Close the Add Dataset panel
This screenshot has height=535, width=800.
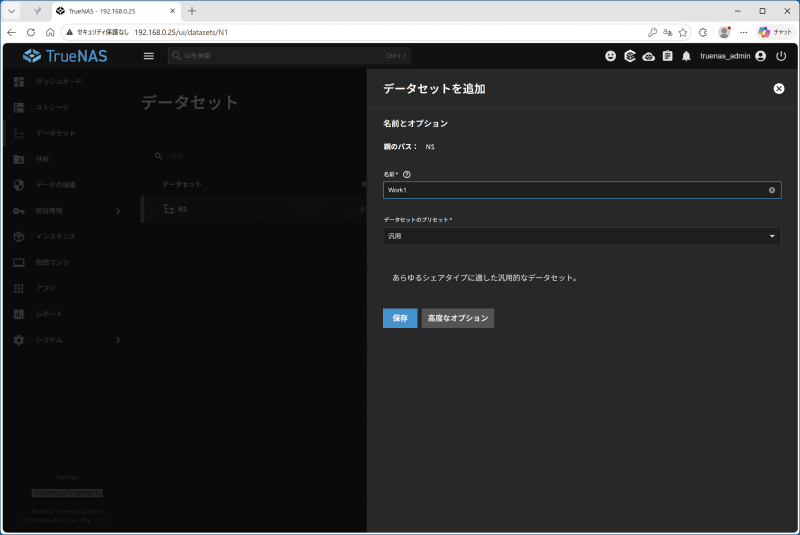click(779, 89)
